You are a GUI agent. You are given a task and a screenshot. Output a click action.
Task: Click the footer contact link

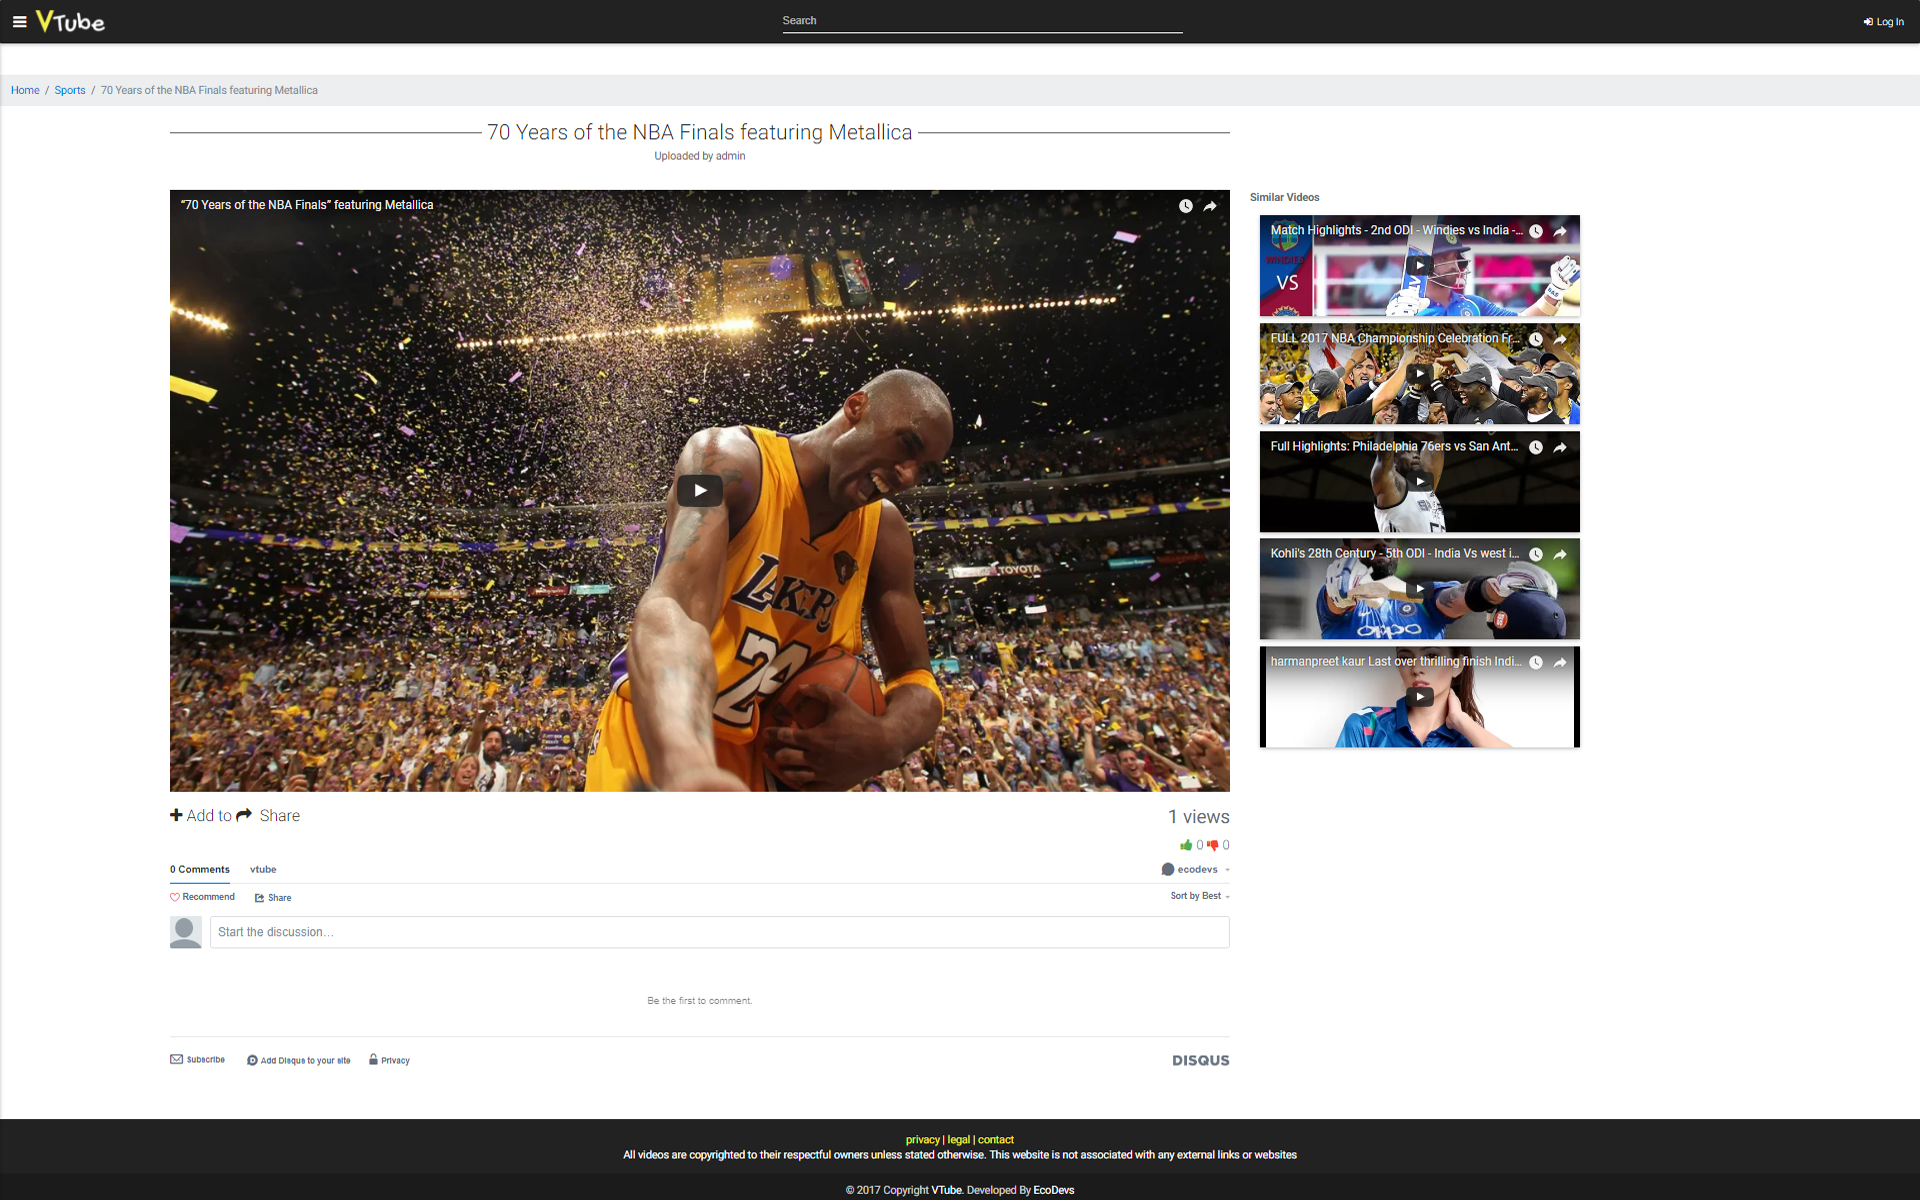click(996, 1140)
